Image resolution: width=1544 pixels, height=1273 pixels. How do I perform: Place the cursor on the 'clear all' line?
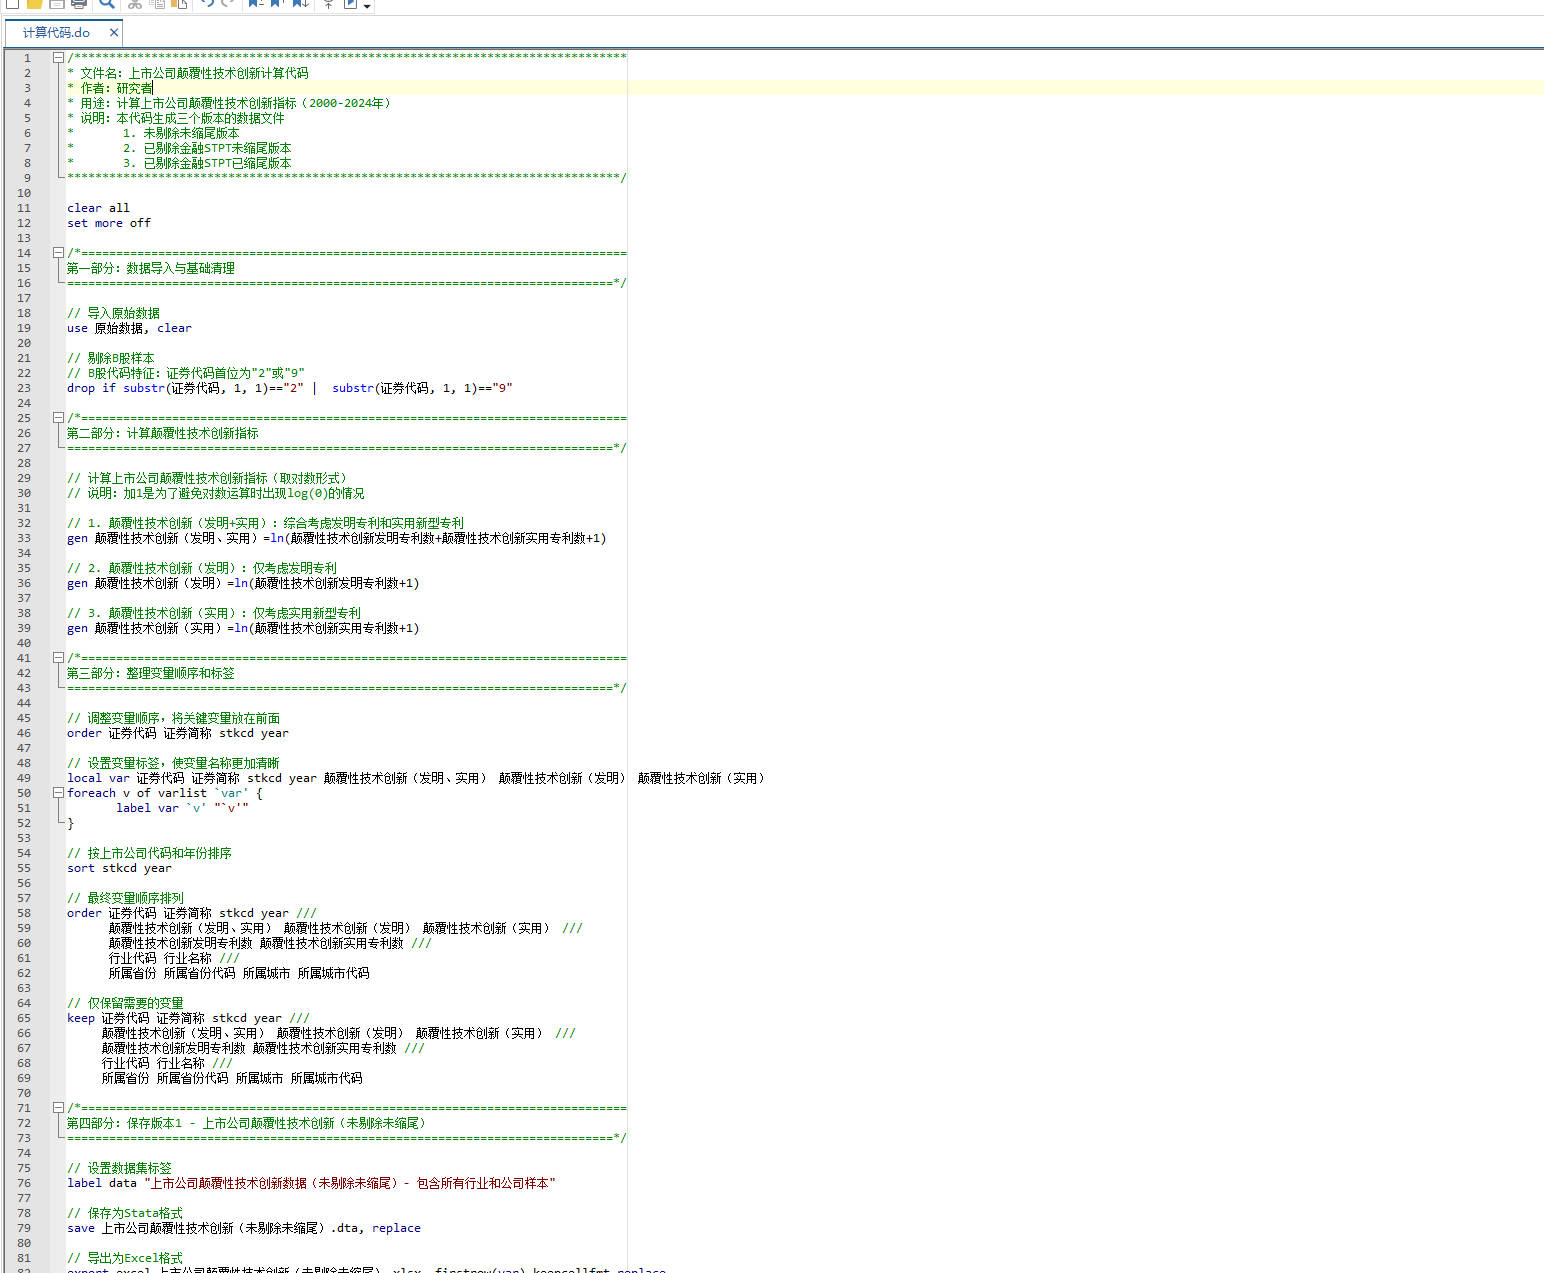pyautogui.click(x=98, y=208)
